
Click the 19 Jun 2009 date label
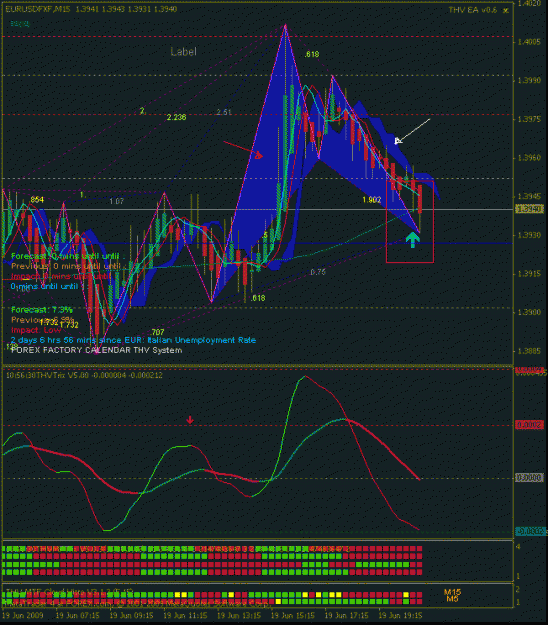pos(22,615)
